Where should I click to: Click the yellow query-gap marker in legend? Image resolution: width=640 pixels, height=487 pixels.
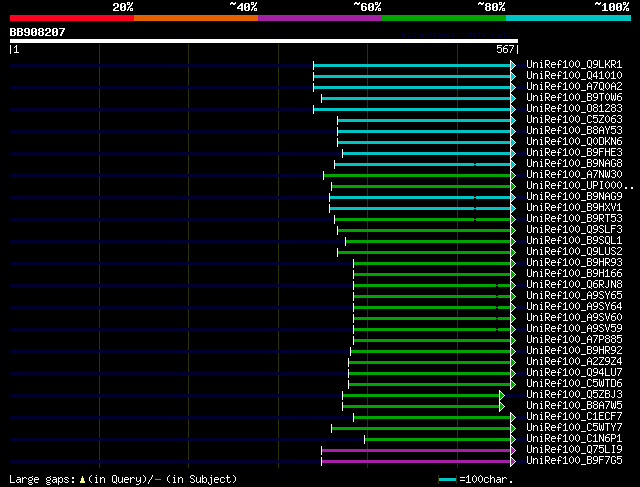[x=82, y=480]
